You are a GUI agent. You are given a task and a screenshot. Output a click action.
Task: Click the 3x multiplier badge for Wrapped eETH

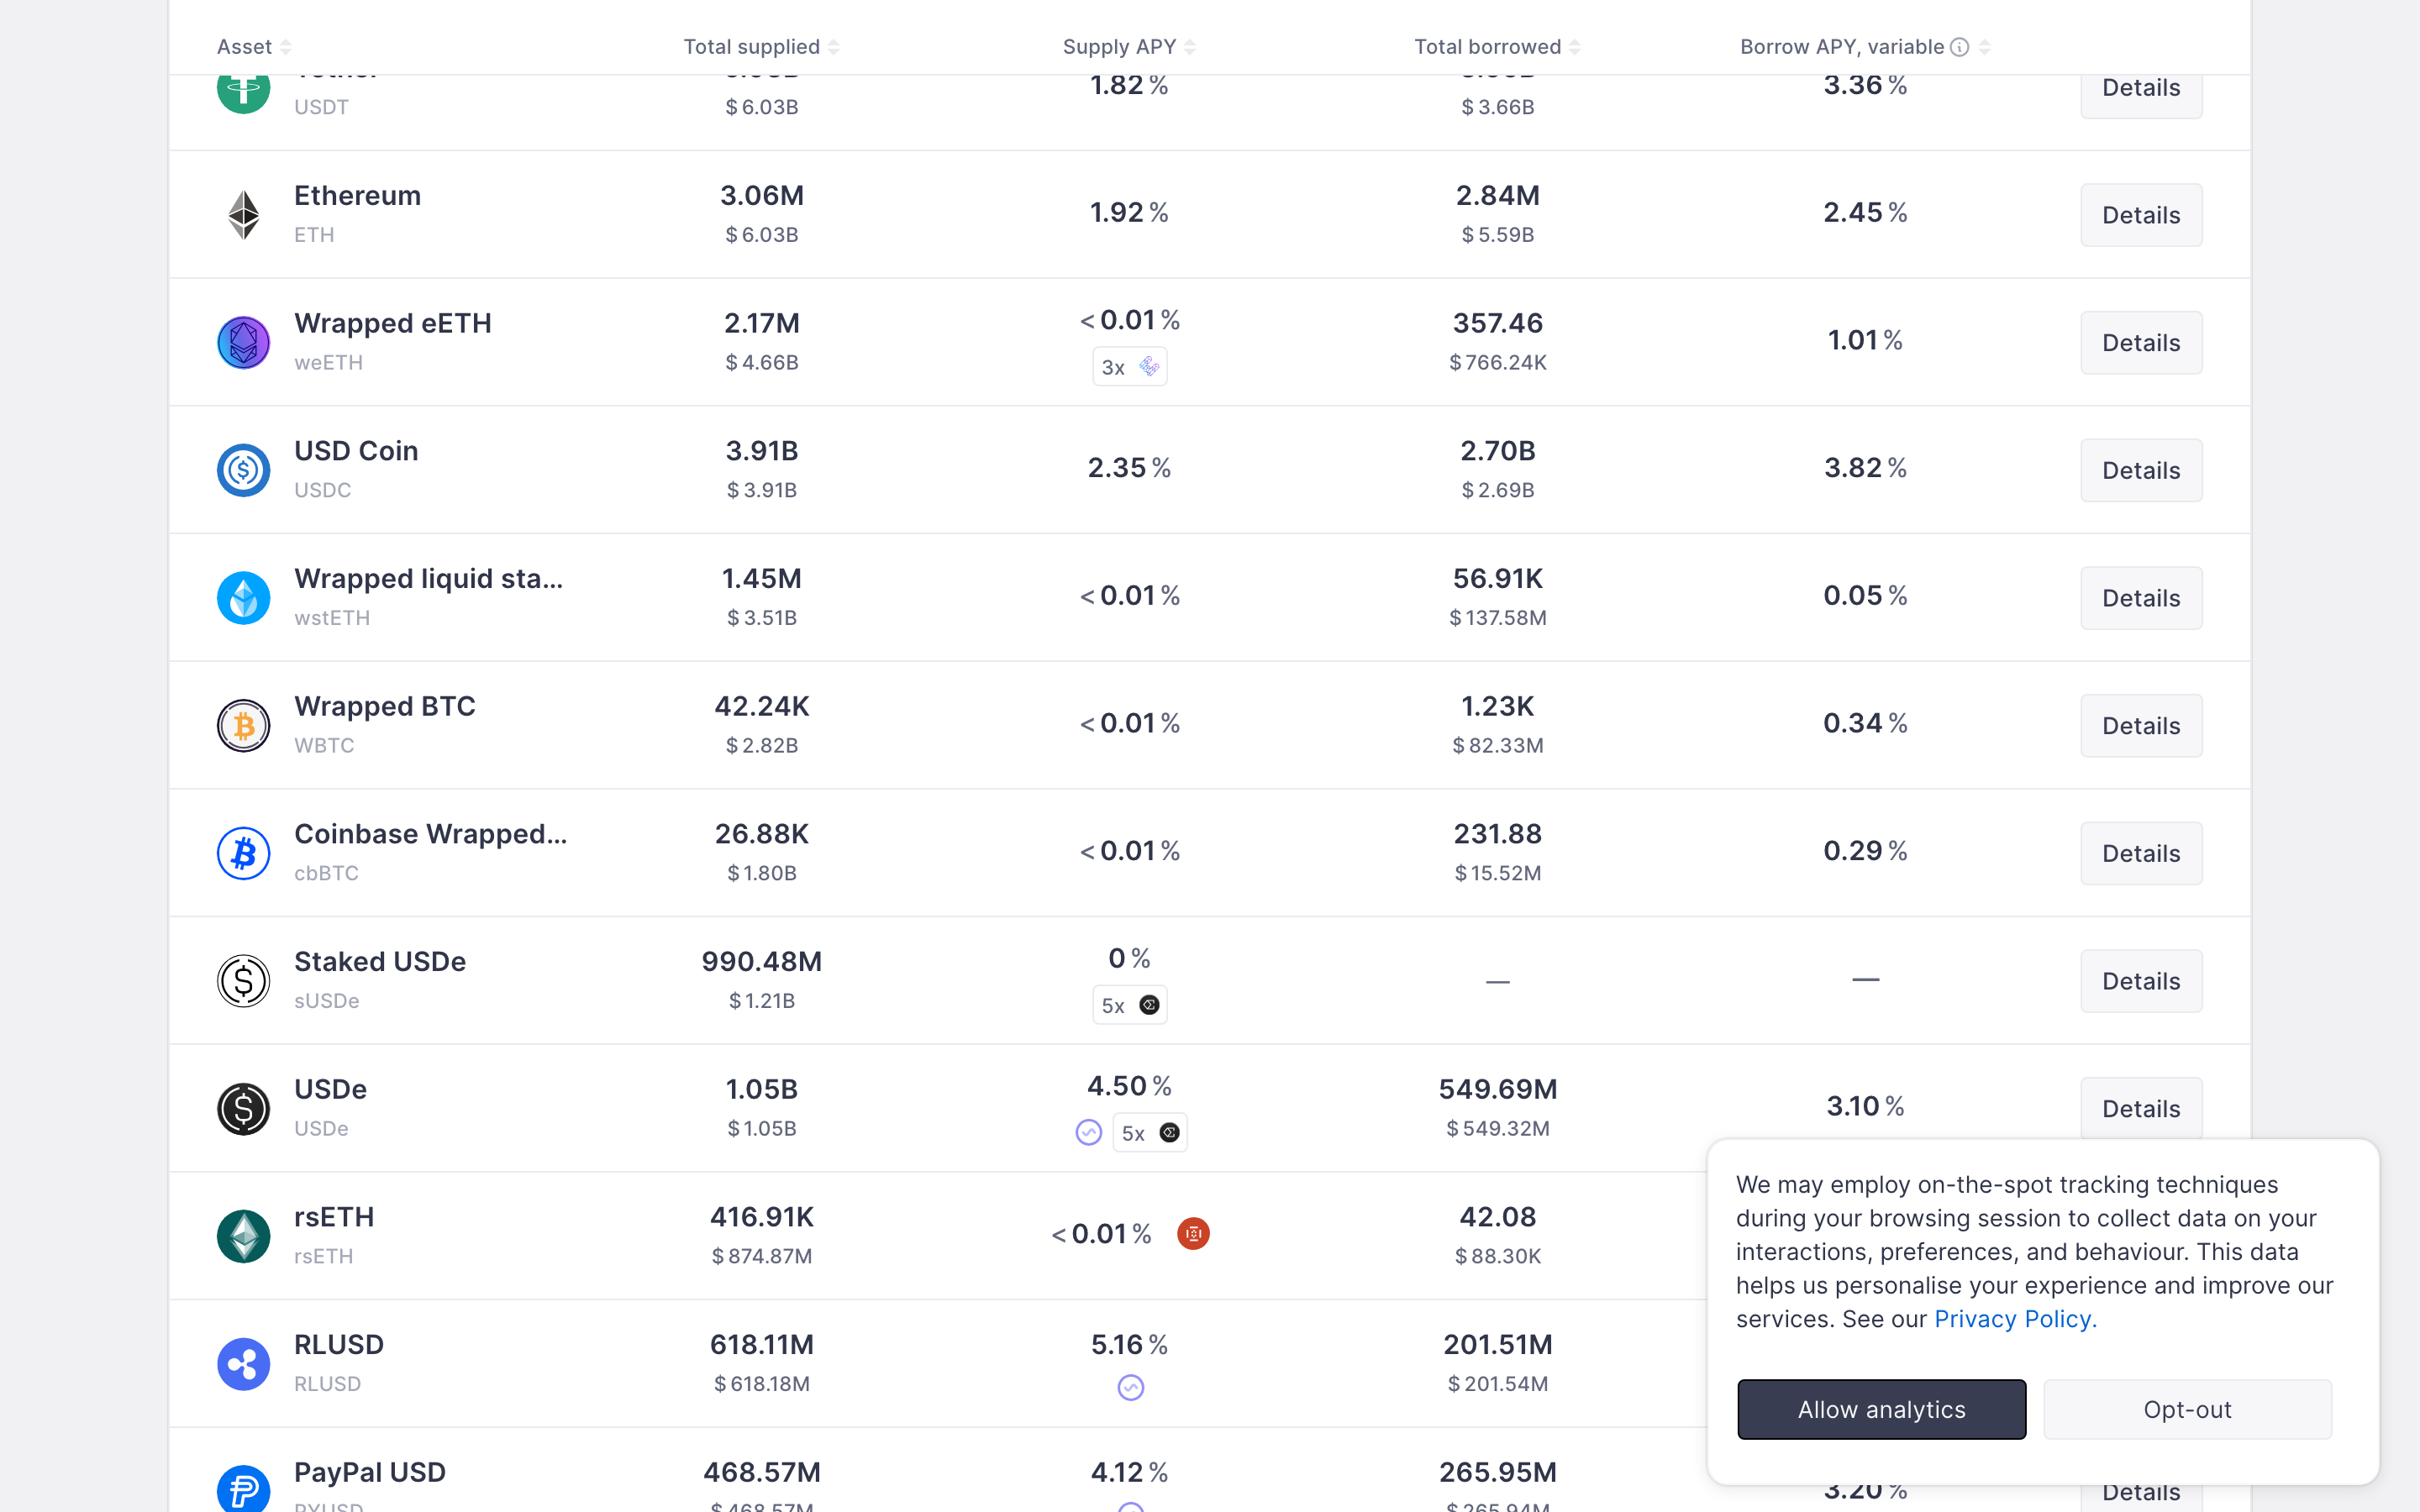coord(1129,366)
